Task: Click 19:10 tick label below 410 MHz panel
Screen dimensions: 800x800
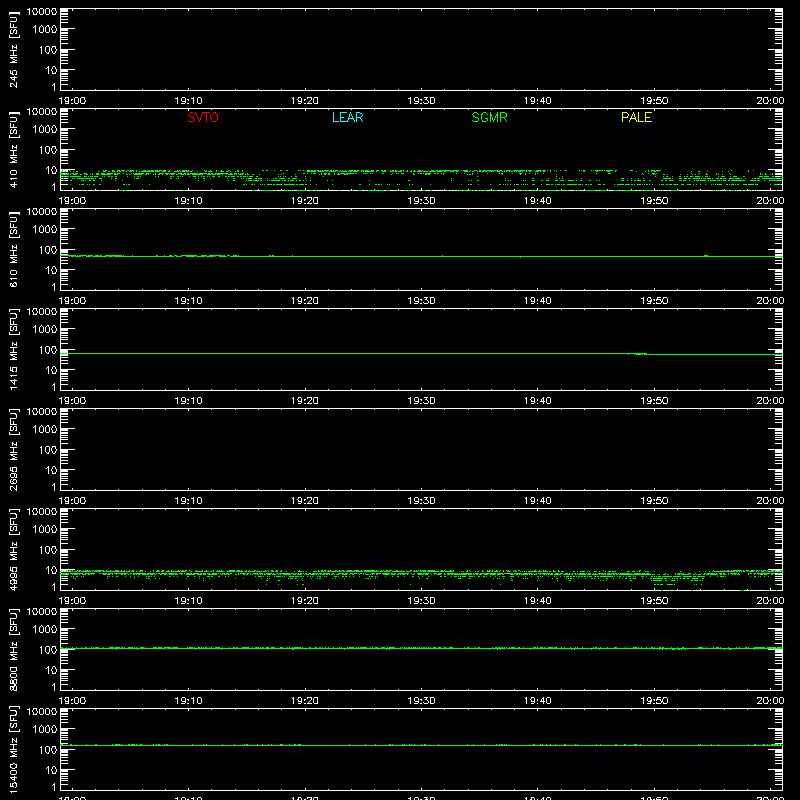Action: 188,201
